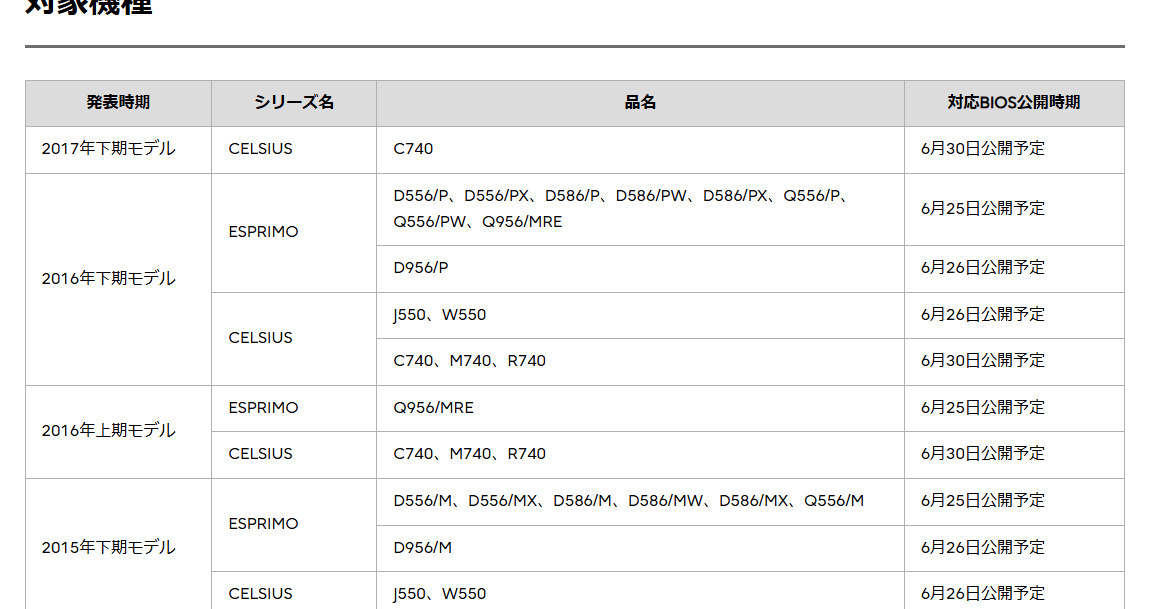Click the 2016年上期 Q956/MRE product cell
1163x609 pixels.
coord(640,409)
